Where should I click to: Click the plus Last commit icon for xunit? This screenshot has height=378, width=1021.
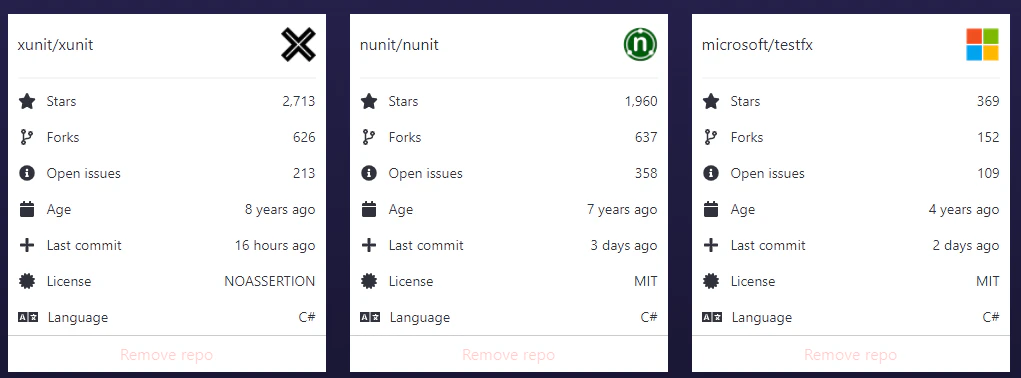pos(27,245)
